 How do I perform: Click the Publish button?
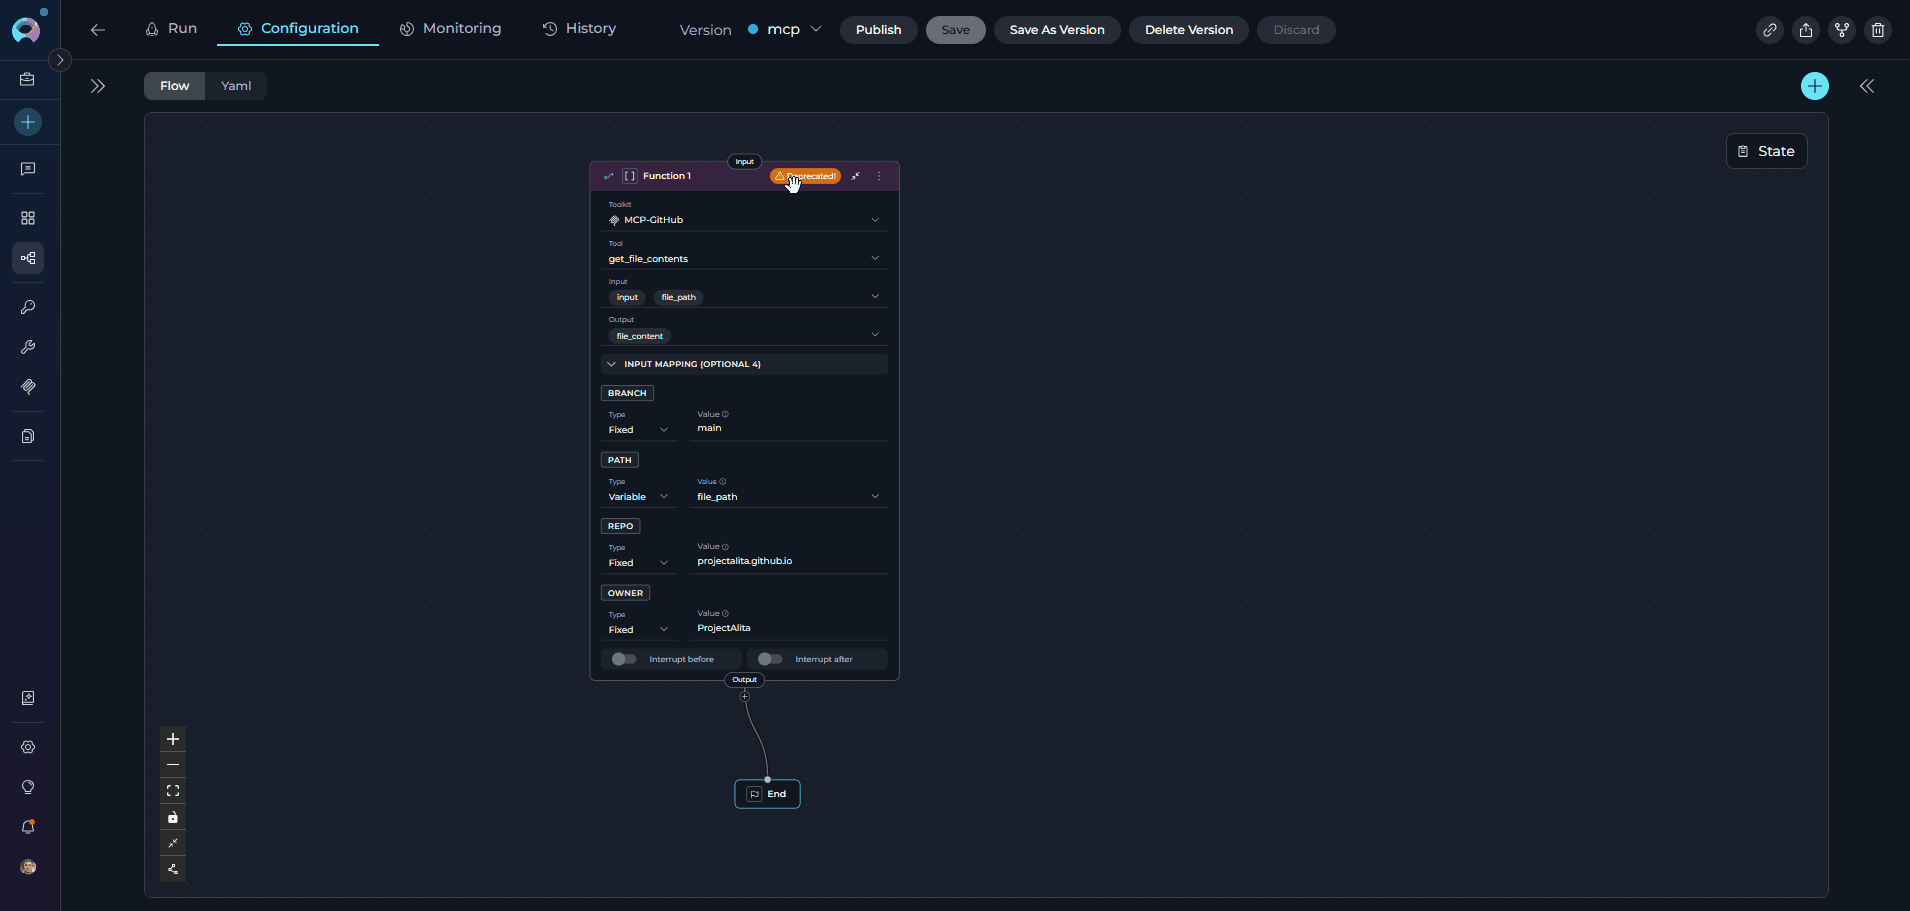point(878,30)
